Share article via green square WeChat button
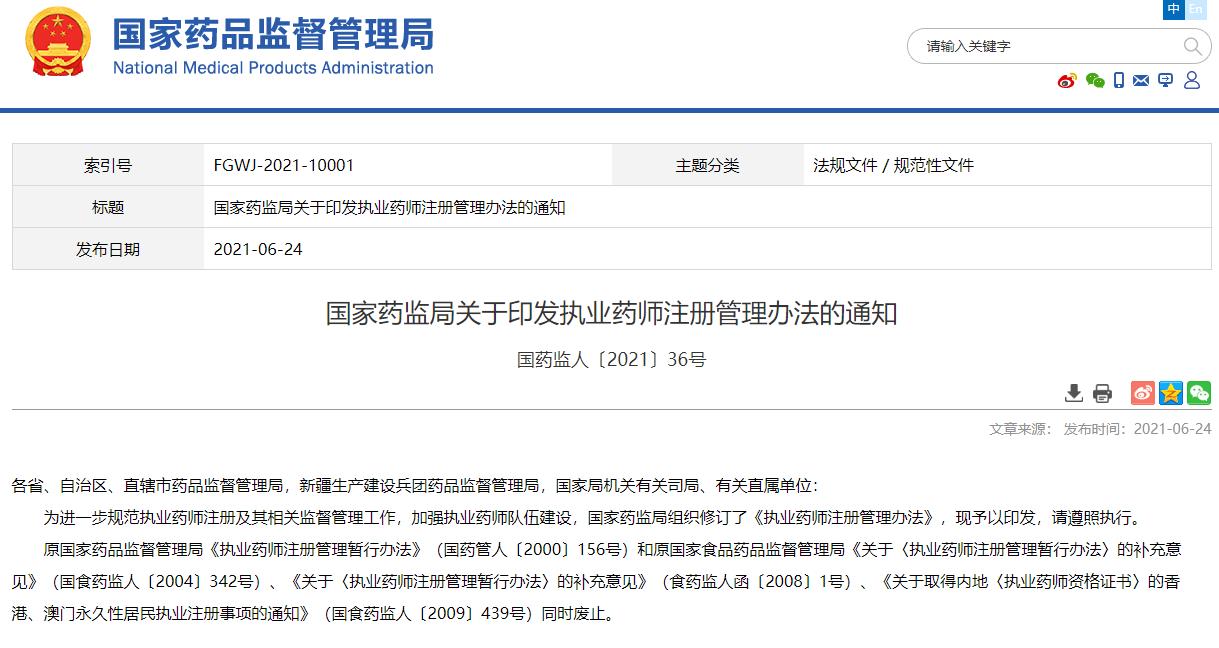The width and height of the screenshot is (1219, 648). pyautogui.click(x=1199, y=393)
